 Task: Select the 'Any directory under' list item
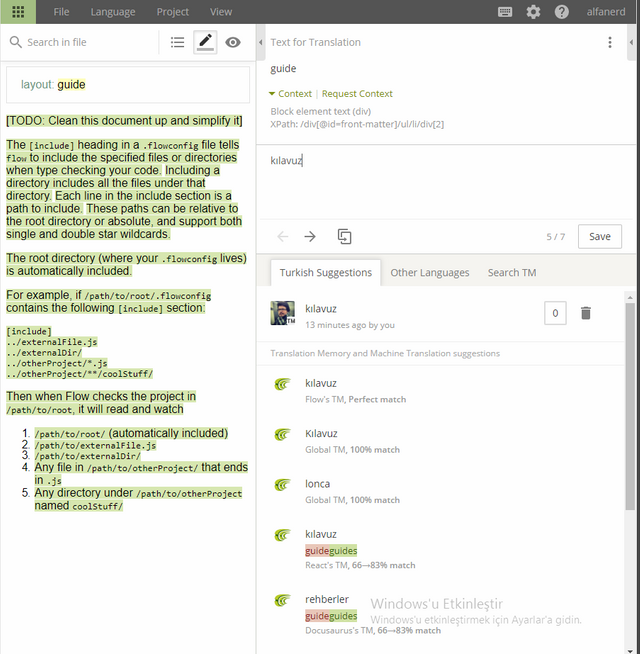point(138,499)
